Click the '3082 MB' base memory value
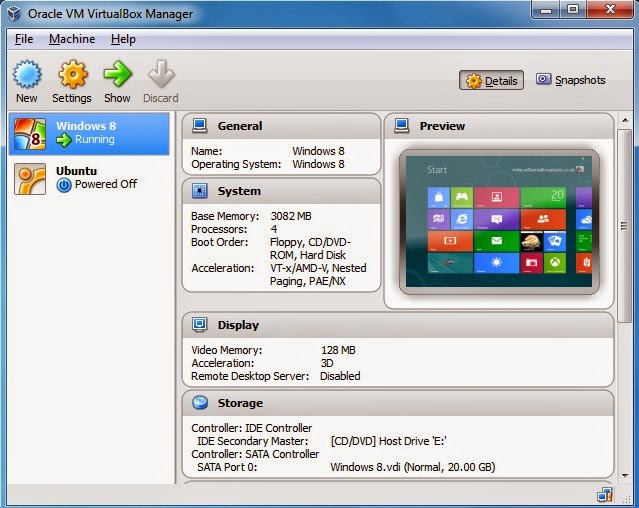 (291, 216)
